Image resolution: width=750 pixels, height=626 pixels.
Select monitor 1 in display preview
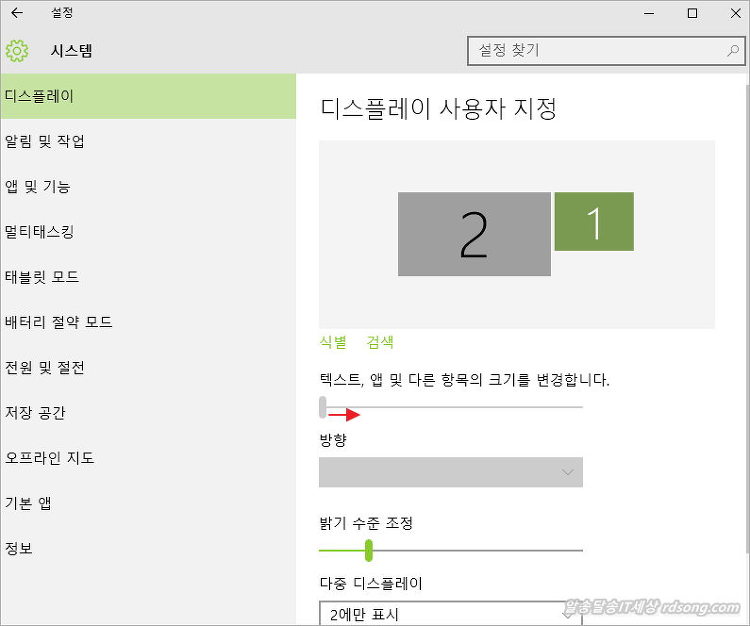594,222
